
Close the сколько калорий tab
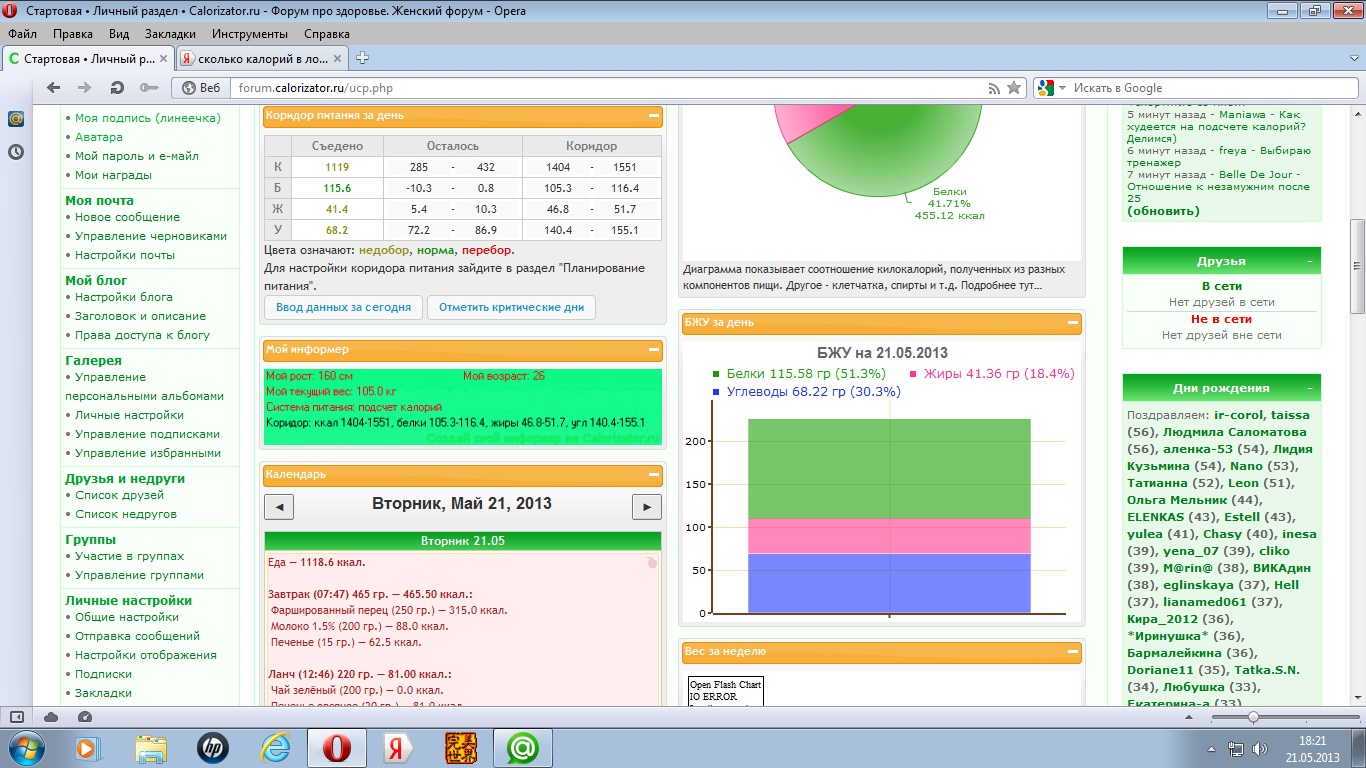coord(338,58)
